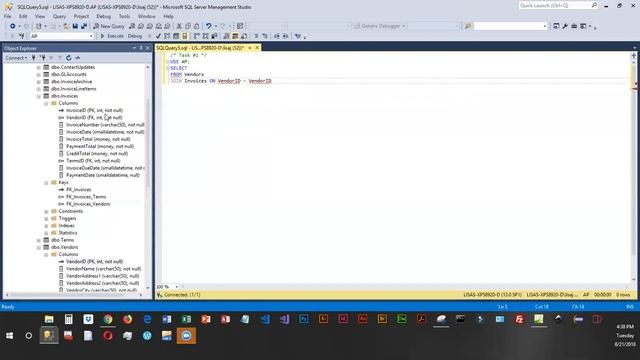Open the Help menu
The height and width of the screenshot is (360, 640).
tap(168, 16)
